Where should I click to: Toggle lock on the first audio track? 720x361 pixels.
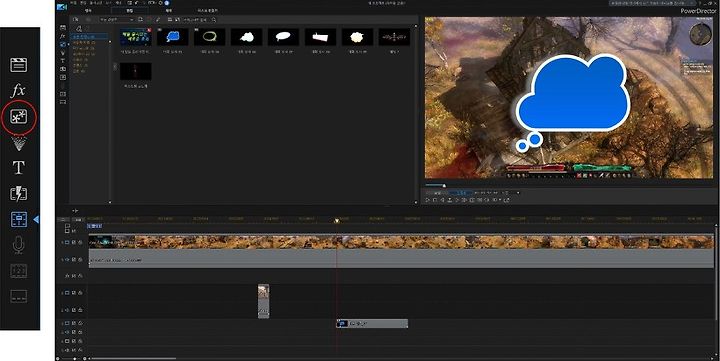pos(80,259)
